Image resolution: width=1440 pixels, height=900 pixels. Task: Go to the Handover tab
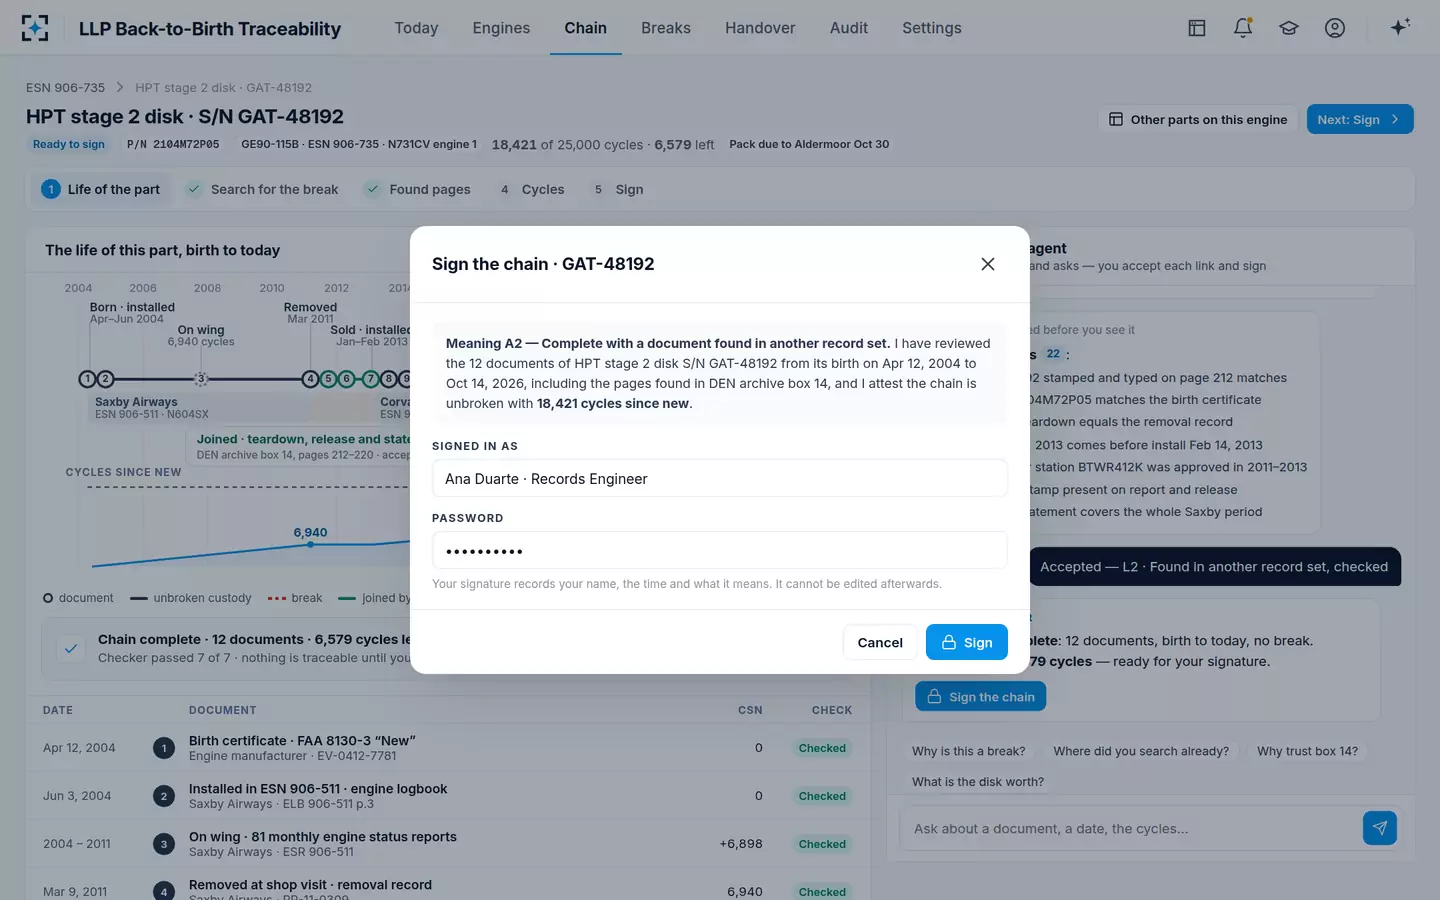(x=760, y=28)
